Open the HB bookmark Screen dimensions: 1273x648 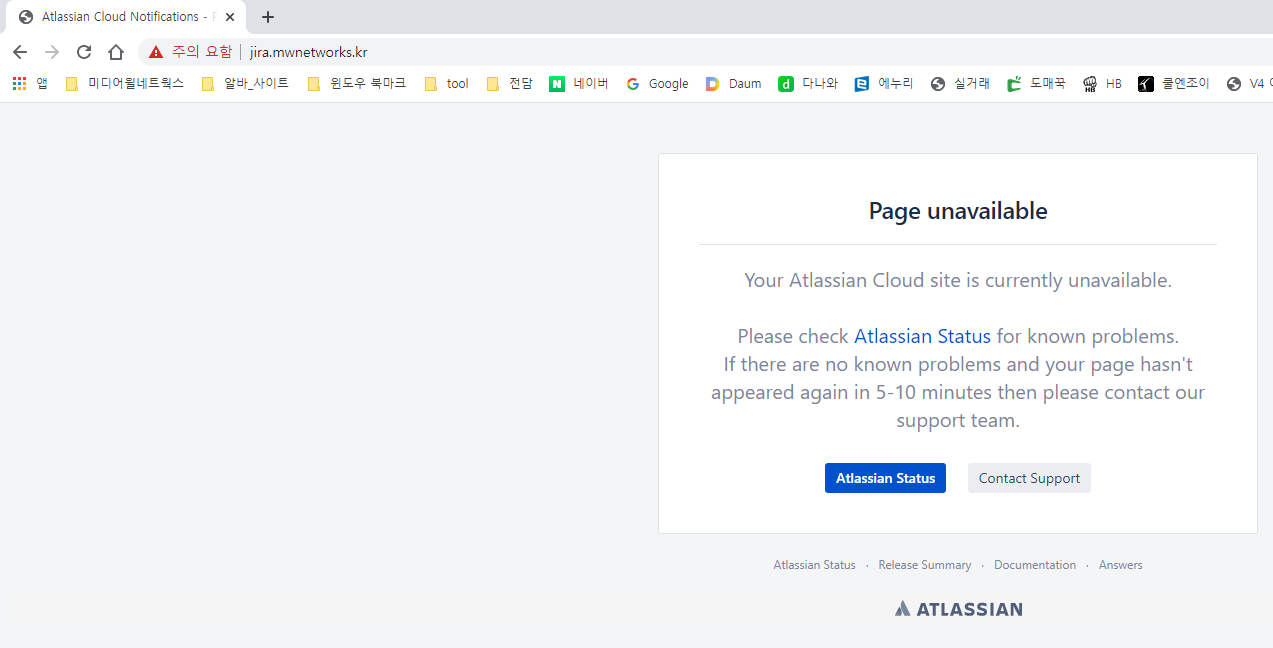[1103, 84]
